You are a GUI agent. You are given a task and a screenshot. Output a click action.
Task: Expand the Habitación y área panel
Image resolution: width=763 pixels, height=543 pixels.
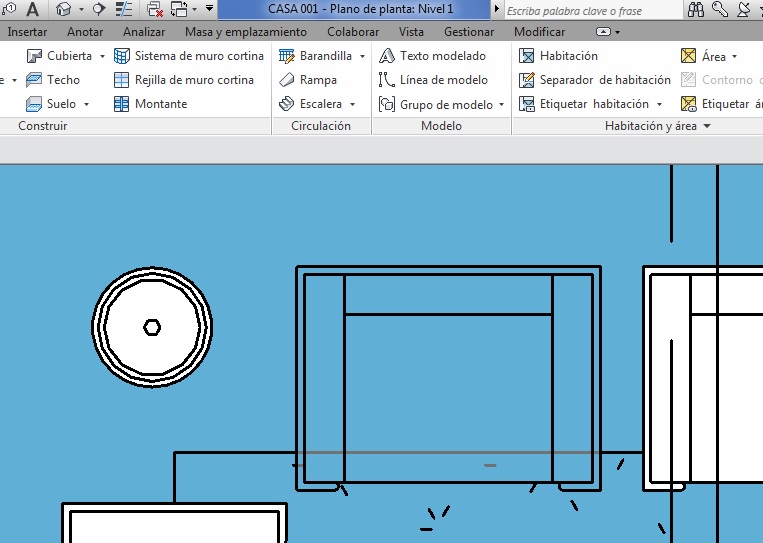707,127
